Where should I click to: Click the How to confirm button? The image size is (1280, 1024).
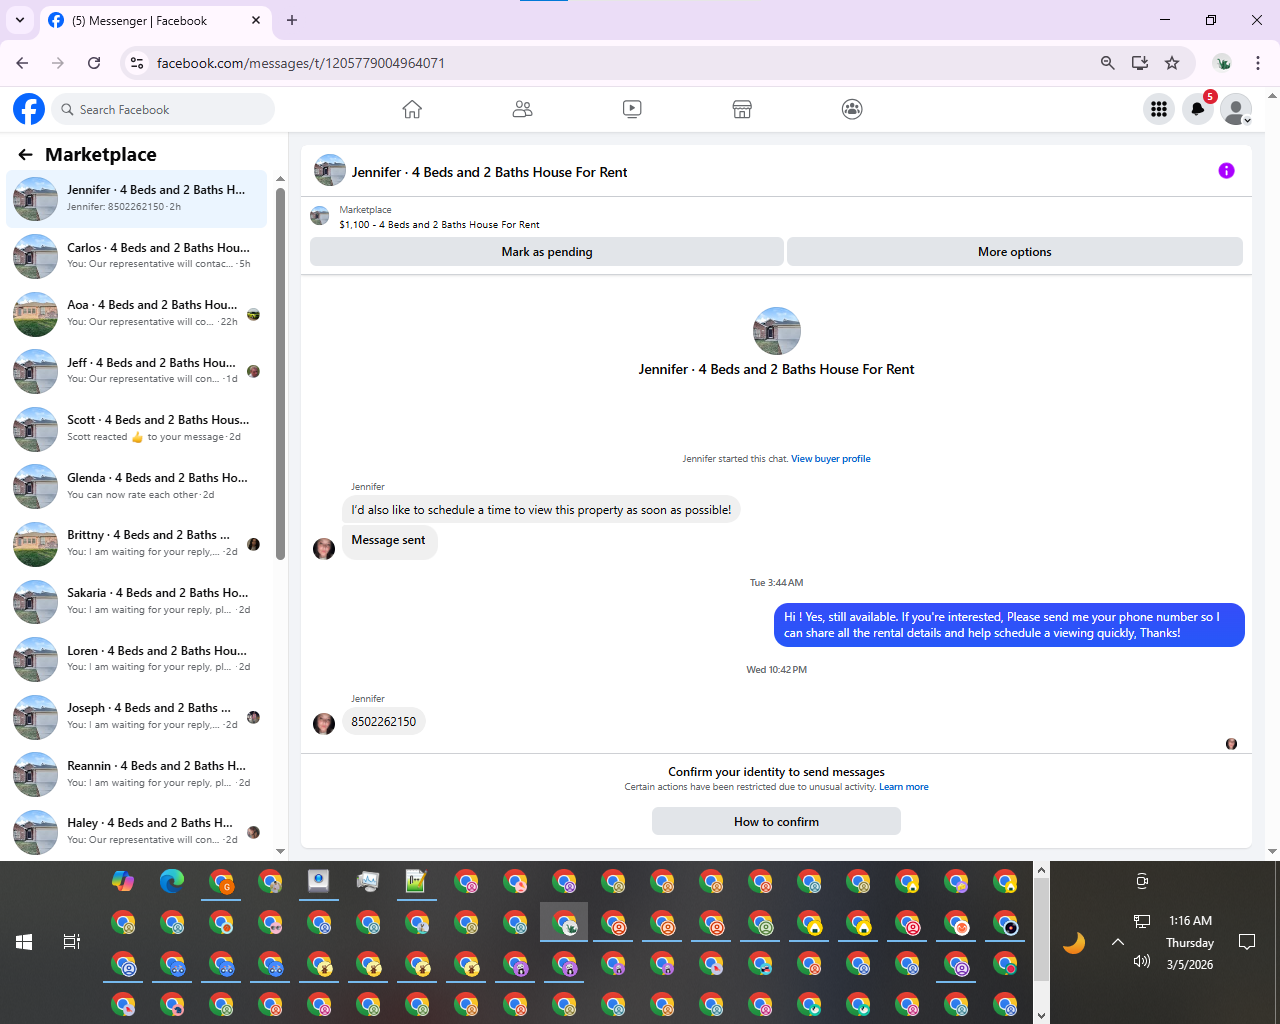(x=776, y=821)
